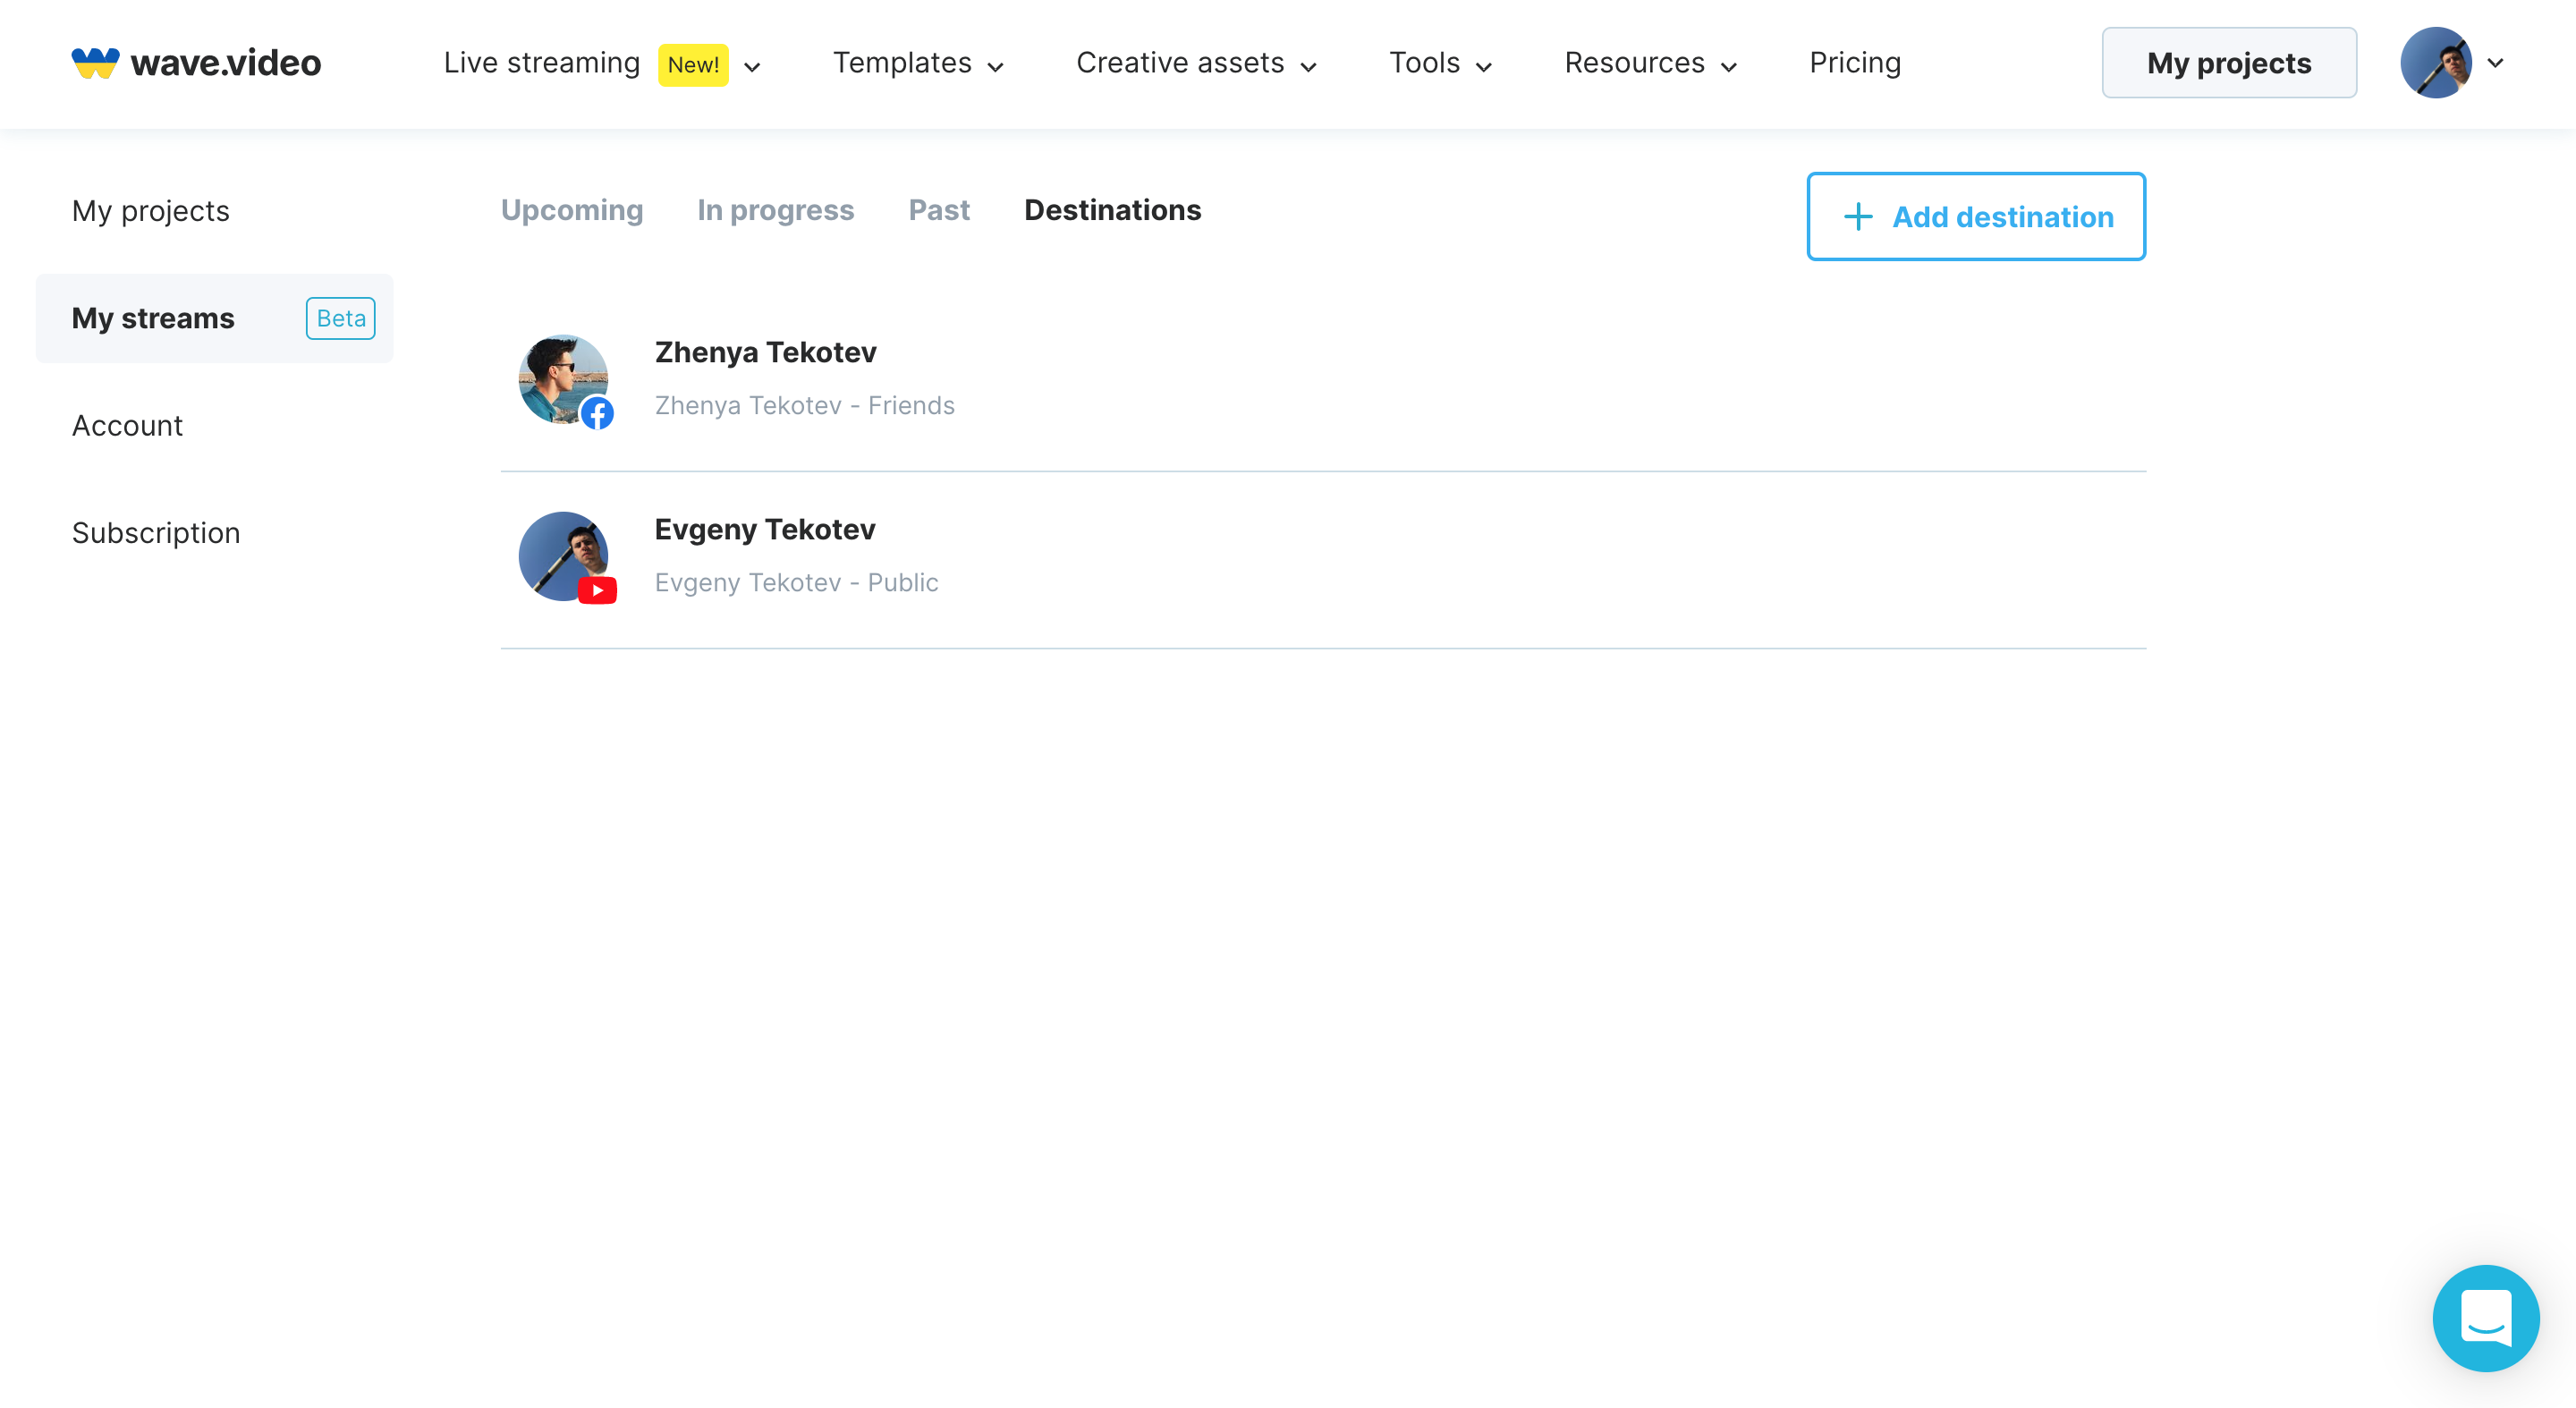Screen dimensions: 2576x1408
Task: Open the chat support widget
Action: (2485, 1318)
